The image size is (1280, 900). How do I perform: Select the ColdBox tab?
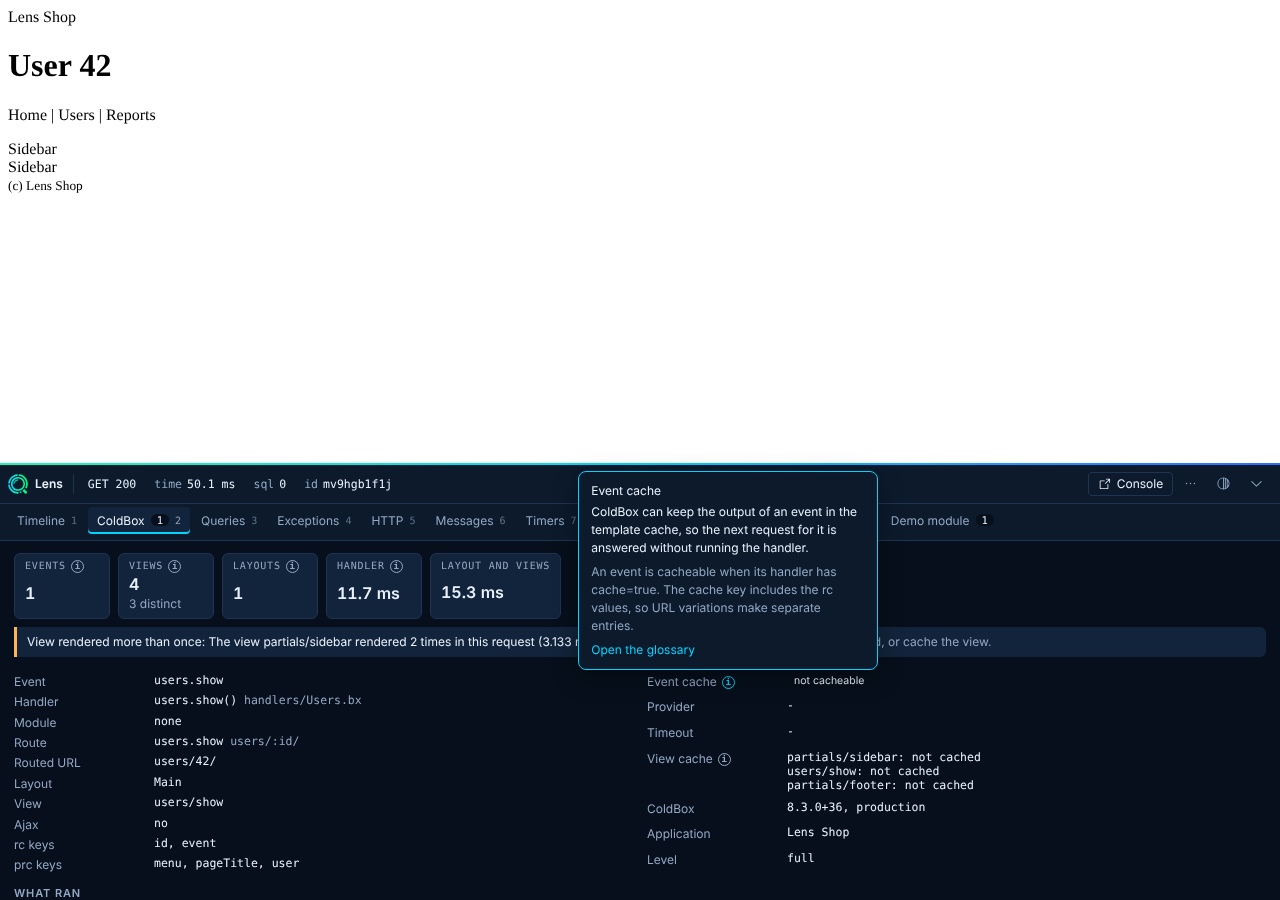coord(139,521)
